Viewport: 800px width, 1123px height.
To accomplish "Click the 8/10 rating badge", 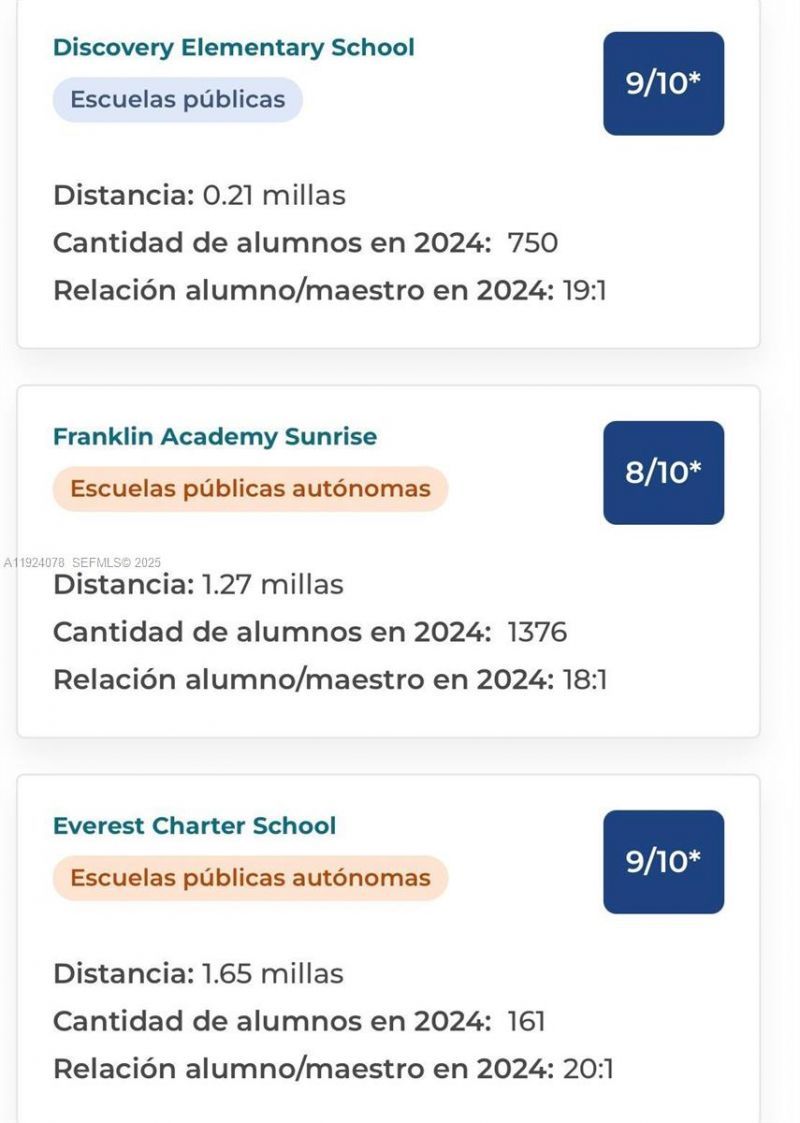I will pos(663,473).
